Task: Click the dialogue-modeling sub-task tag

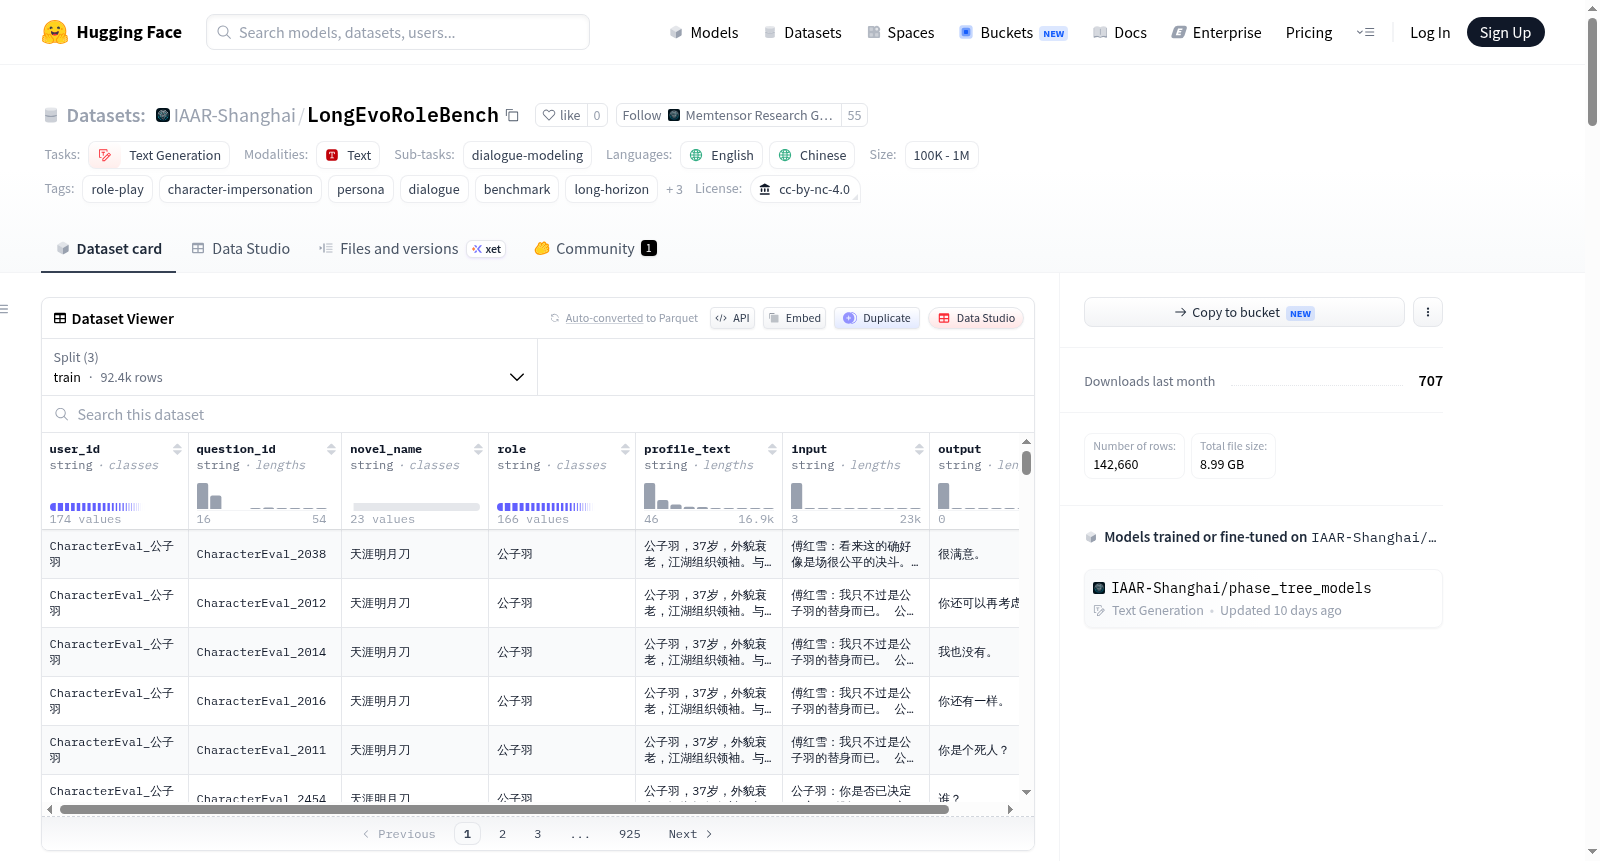Action: (x=527, y=155)
